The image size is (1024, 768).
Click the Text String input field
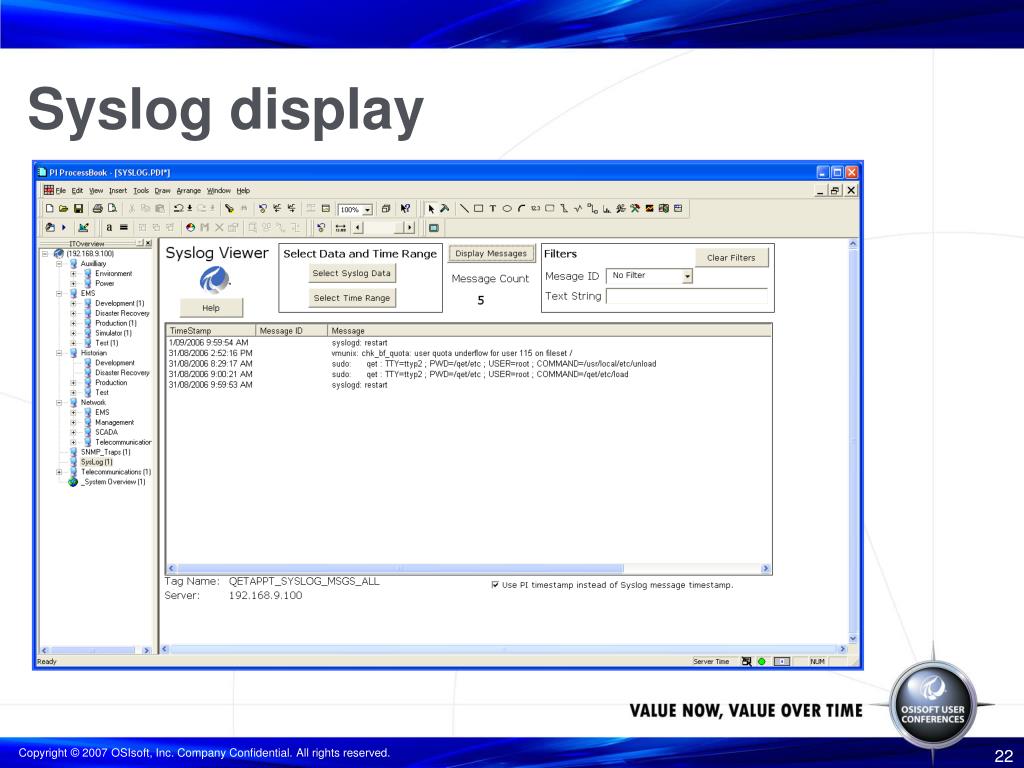click(686, 296)
